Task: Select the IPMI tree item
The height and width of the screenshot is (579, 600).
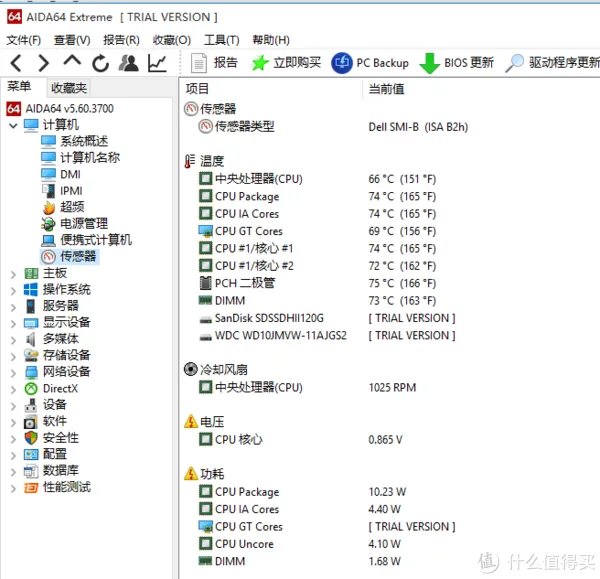Action: 62,191
